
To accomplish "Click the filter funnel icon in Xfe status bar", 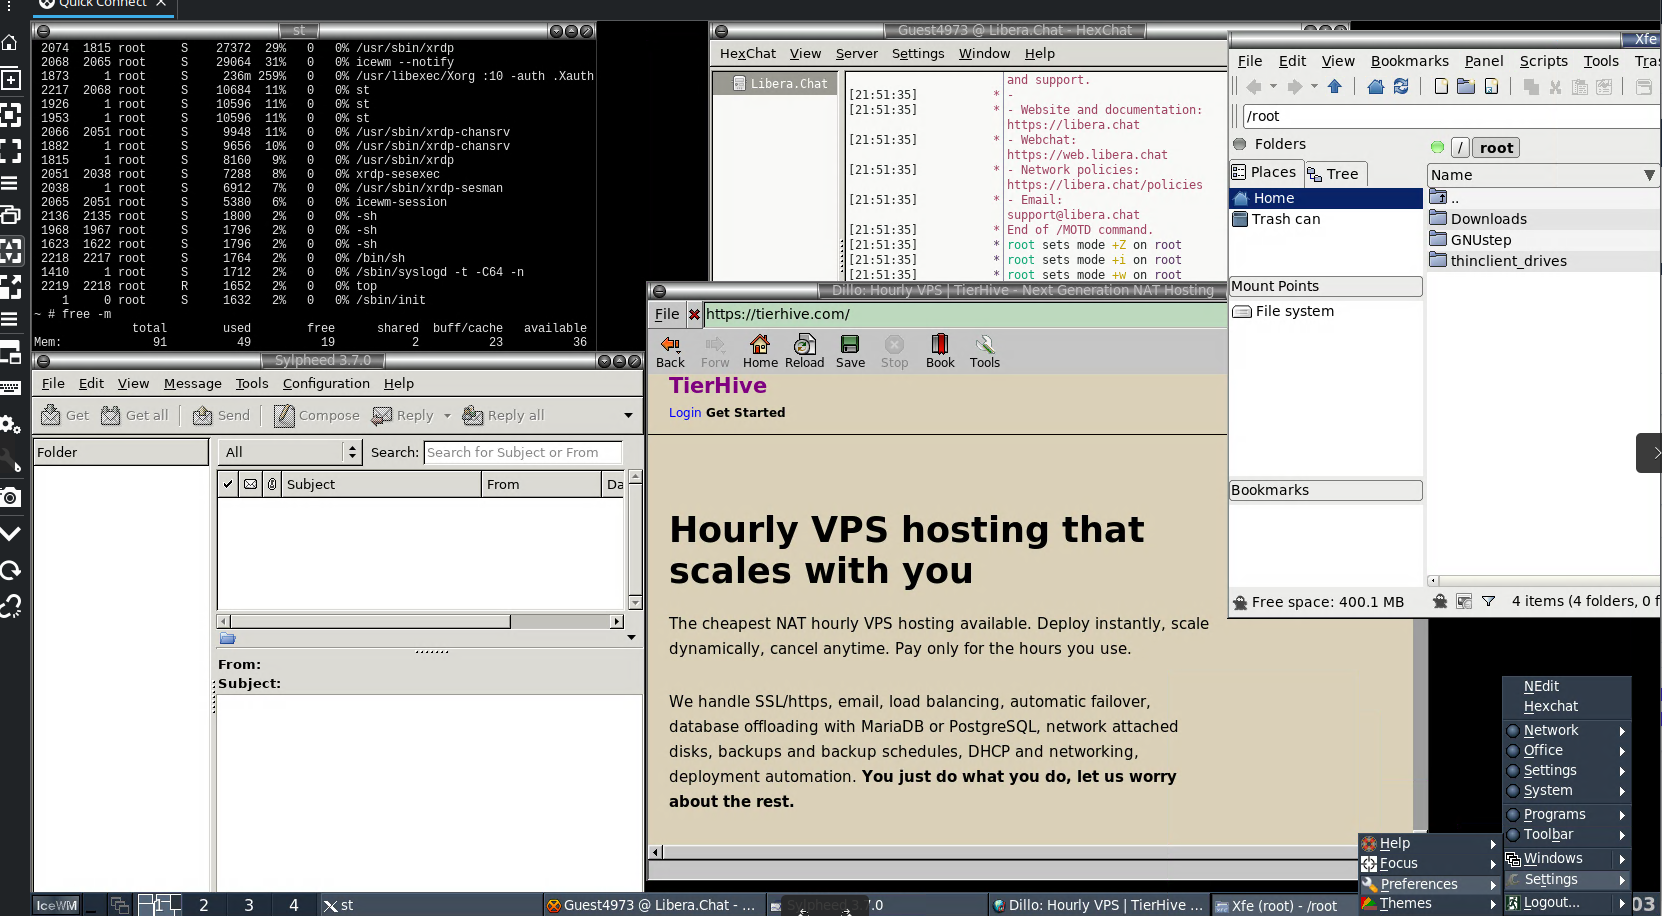I will click(x=1488, y=601).
